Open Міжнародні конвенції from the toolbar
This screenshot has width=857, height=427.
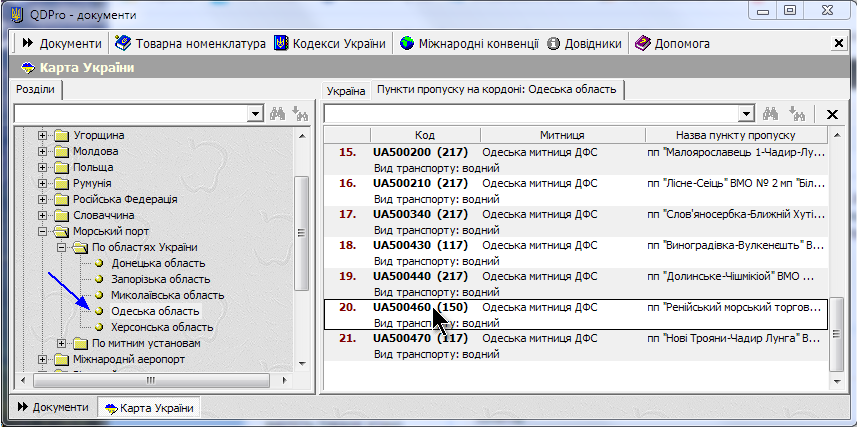click(470, 44)
